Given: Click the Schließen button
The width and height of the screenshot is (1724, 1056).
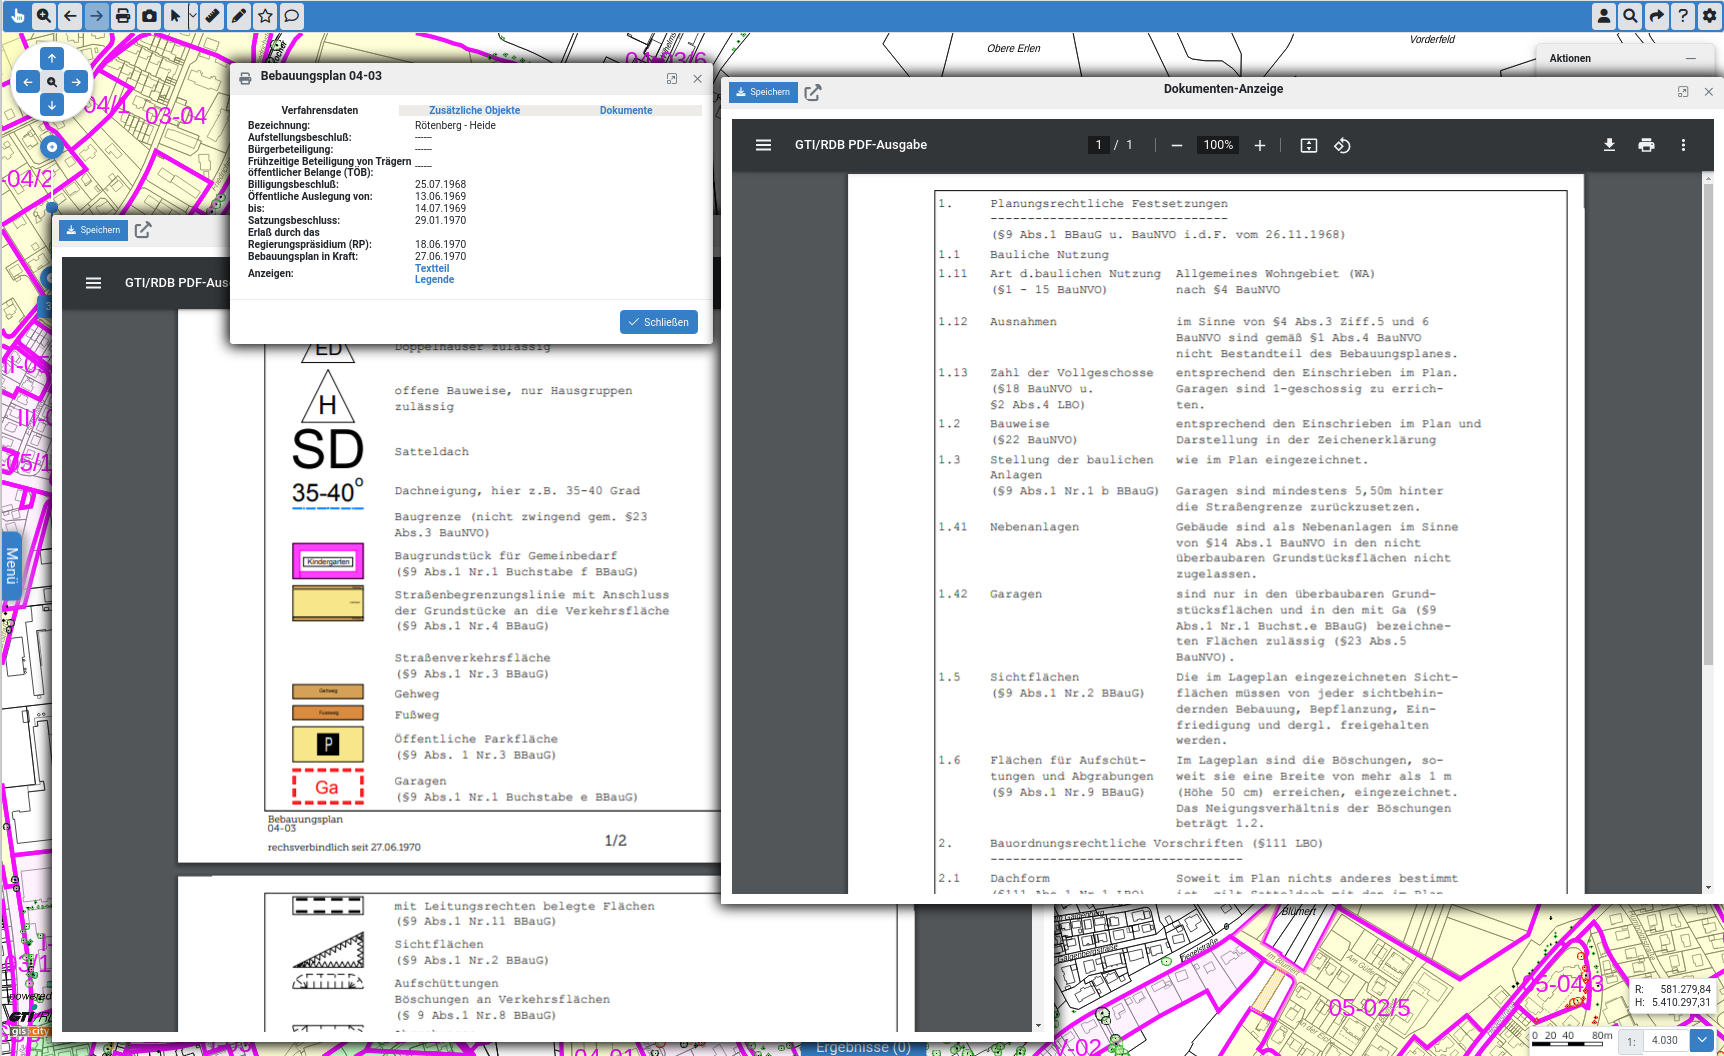Looking at the screenshot, I should [659, 322].
